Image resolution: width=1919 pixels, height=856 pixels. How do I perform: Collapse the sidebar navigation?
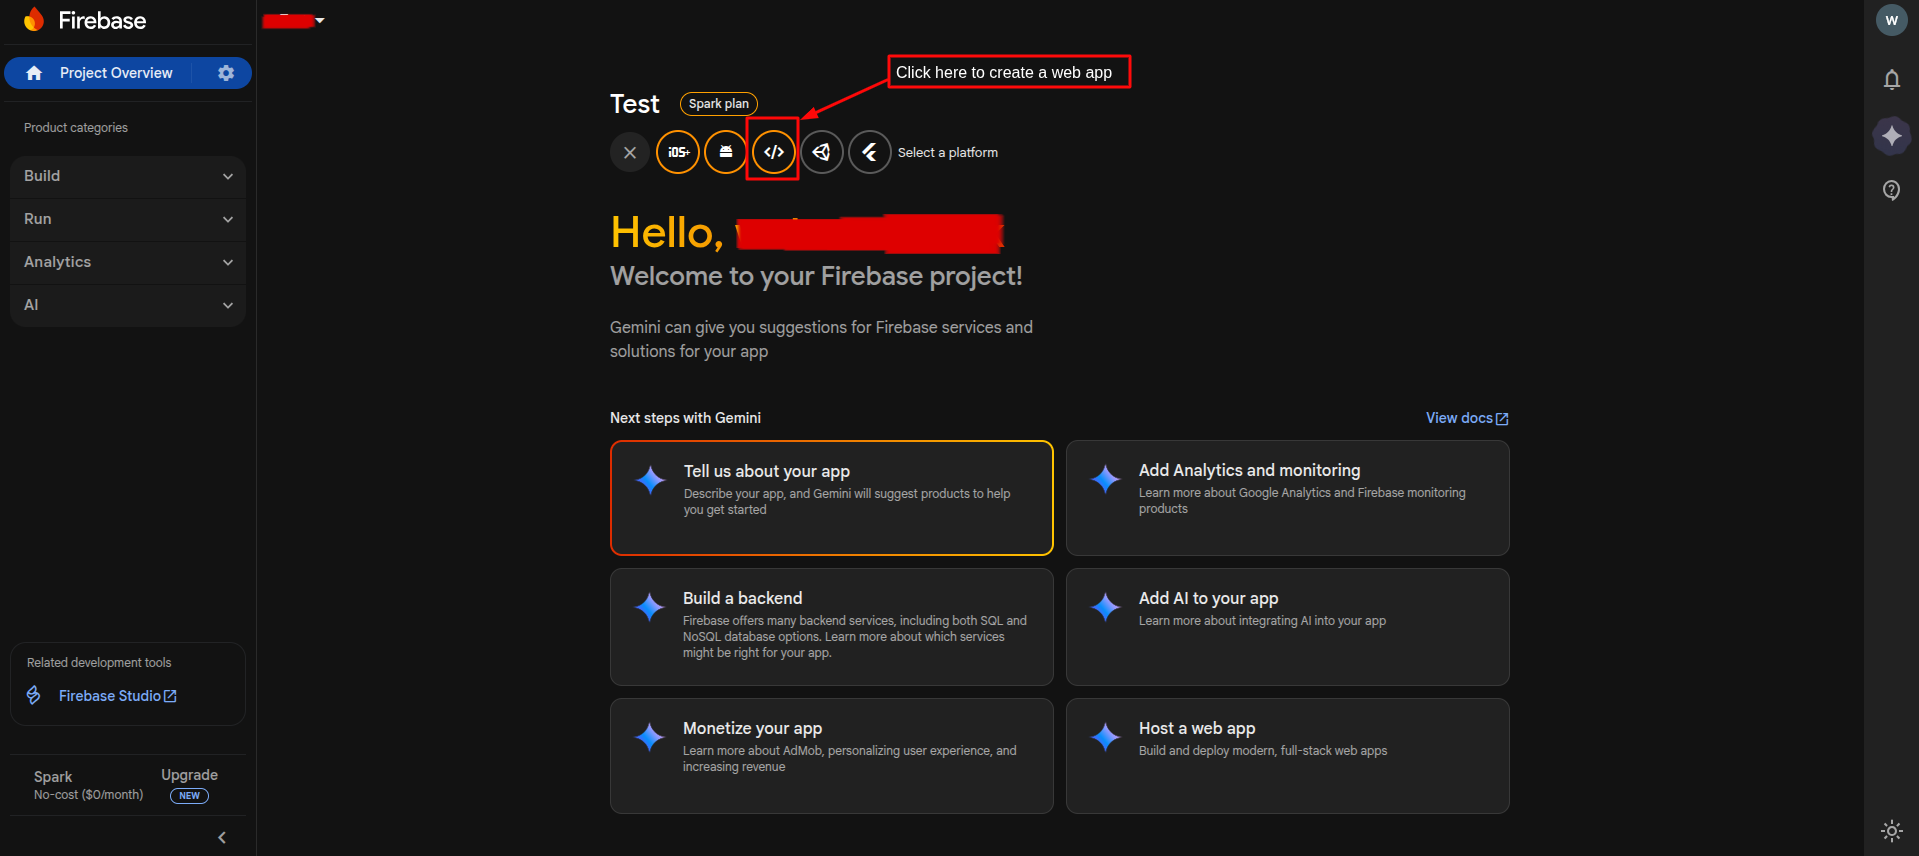(x=222, y=838)
